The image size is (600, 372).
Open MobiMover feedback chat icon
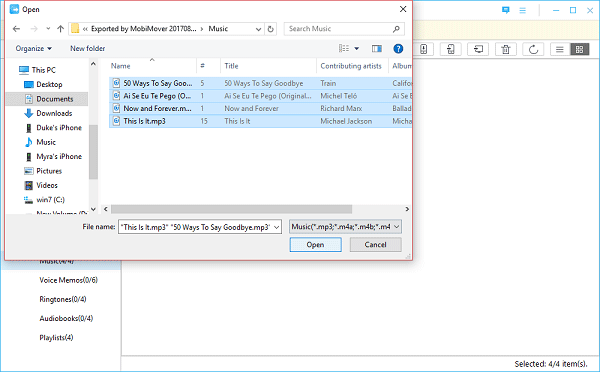click(x=505, y=10)
